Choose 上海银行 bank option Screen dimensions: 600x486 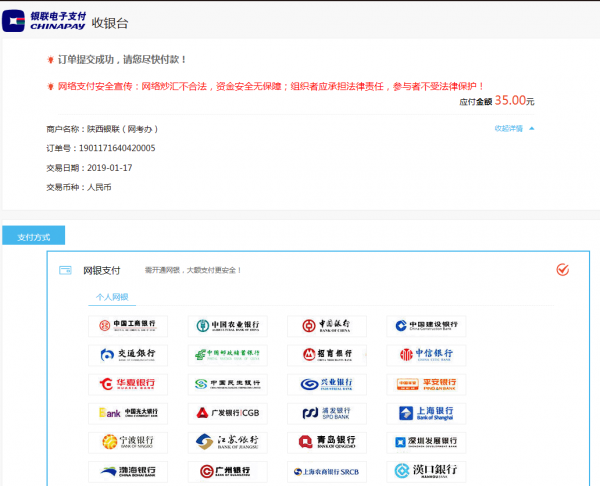(426, 413)
